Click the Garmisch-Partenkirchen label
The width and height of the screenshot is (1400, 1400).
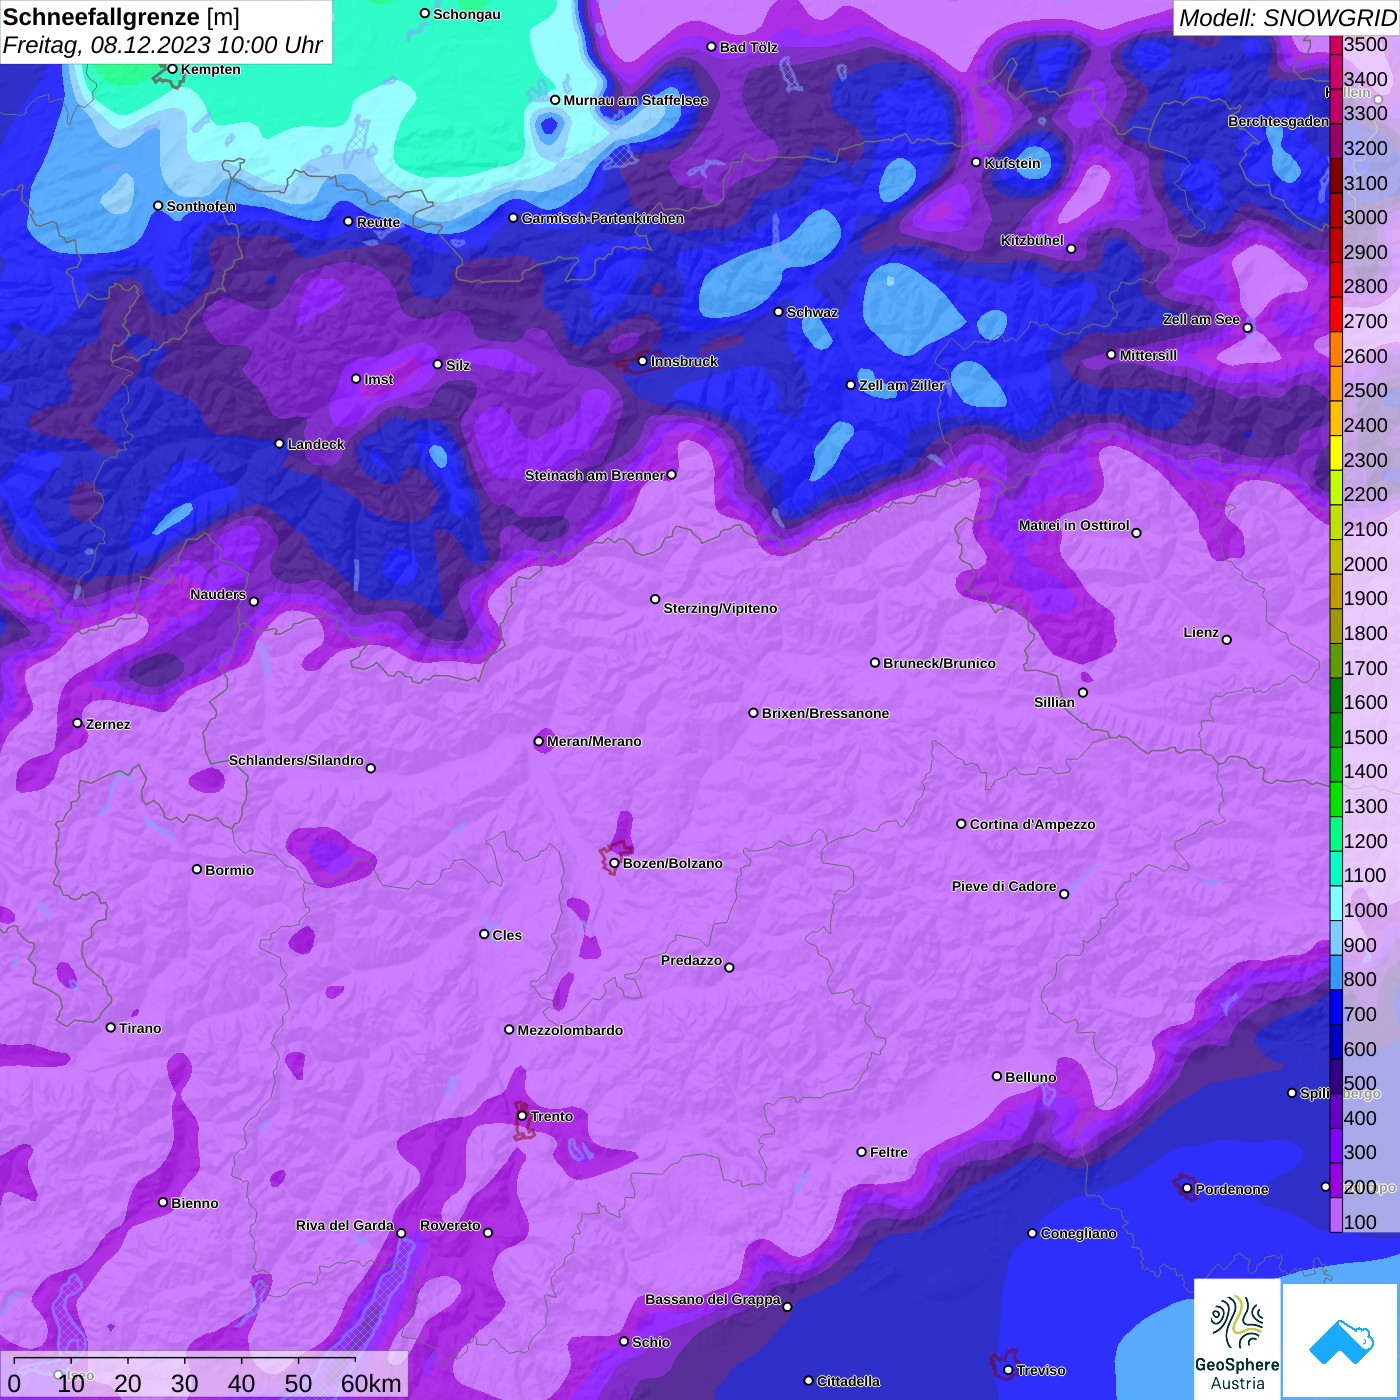(603, 218)
